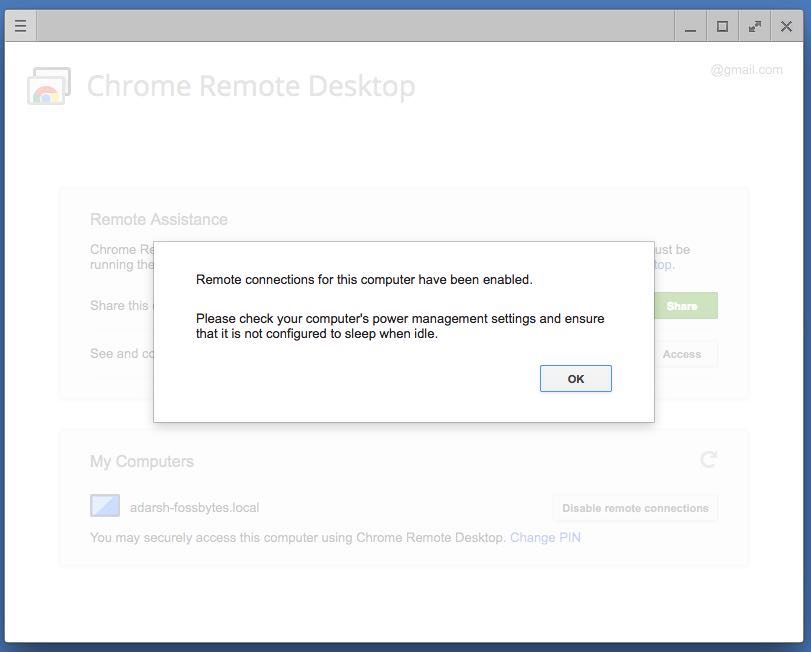This screenshot has height=652, width=811.
Task: Click the 'Remote connections ... have been enabled' message
Action: [x=364, y=280]
